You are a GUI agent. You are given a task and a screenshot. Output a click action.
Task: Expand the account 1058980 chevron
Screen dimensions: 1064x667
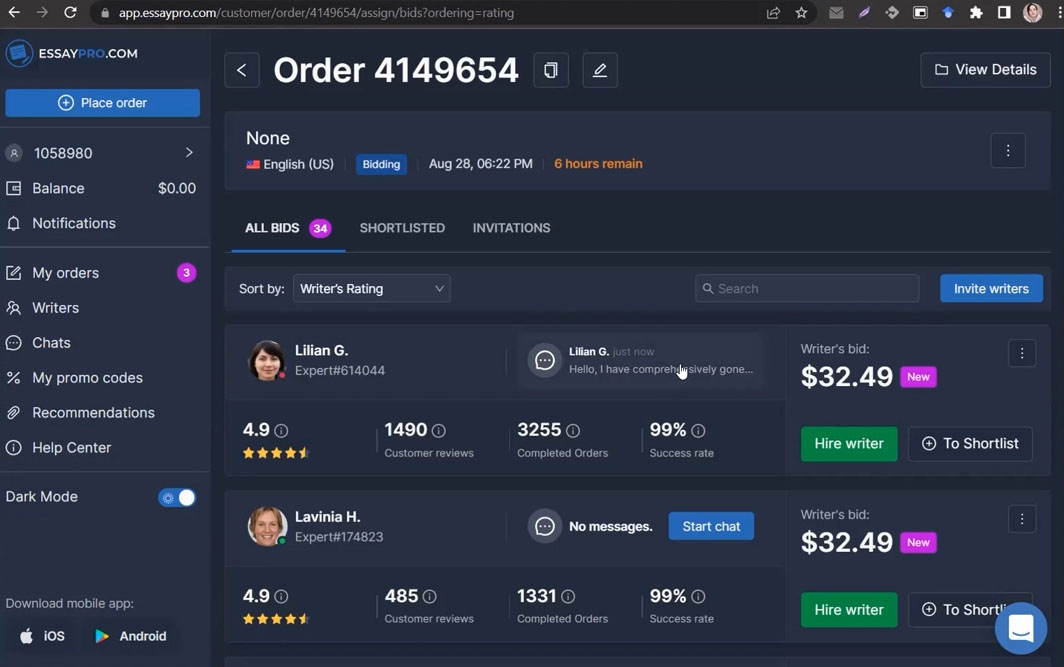189,153
